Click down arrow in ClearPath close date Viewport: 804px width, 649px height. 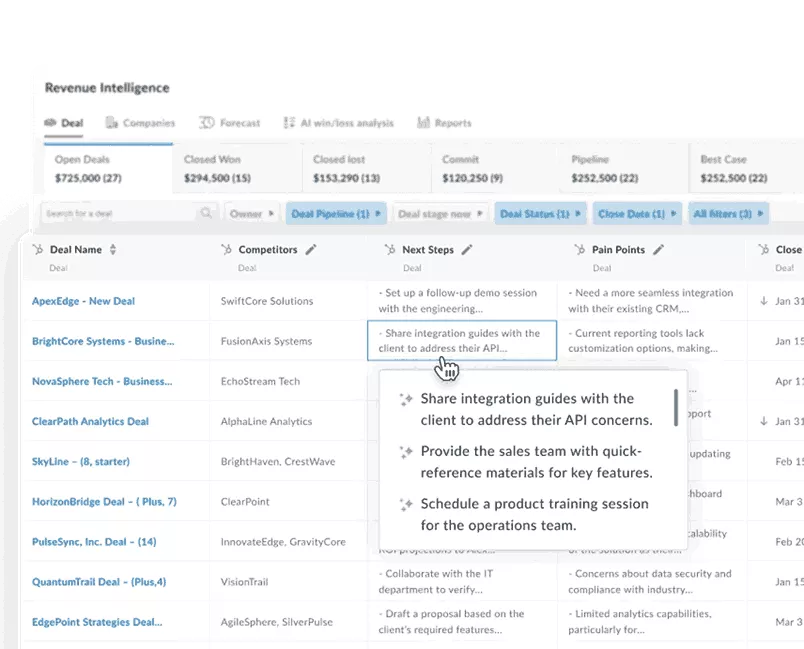pos(764,421)
